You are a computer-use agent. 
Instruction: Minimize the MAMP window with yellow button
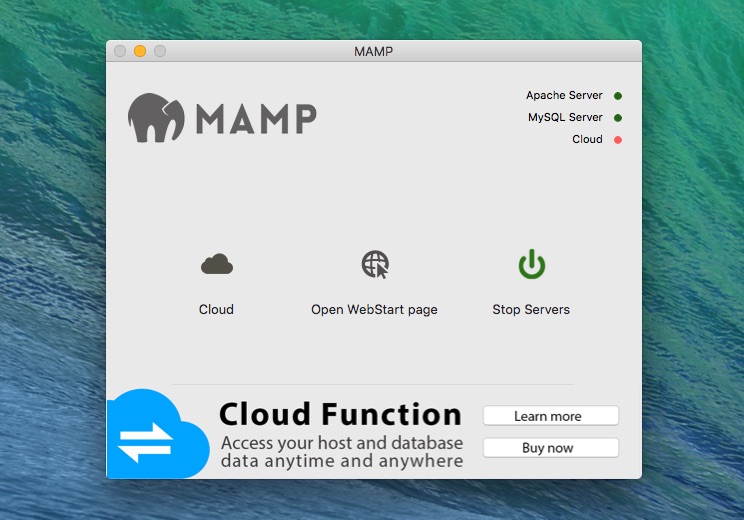(x=140, y=51)
